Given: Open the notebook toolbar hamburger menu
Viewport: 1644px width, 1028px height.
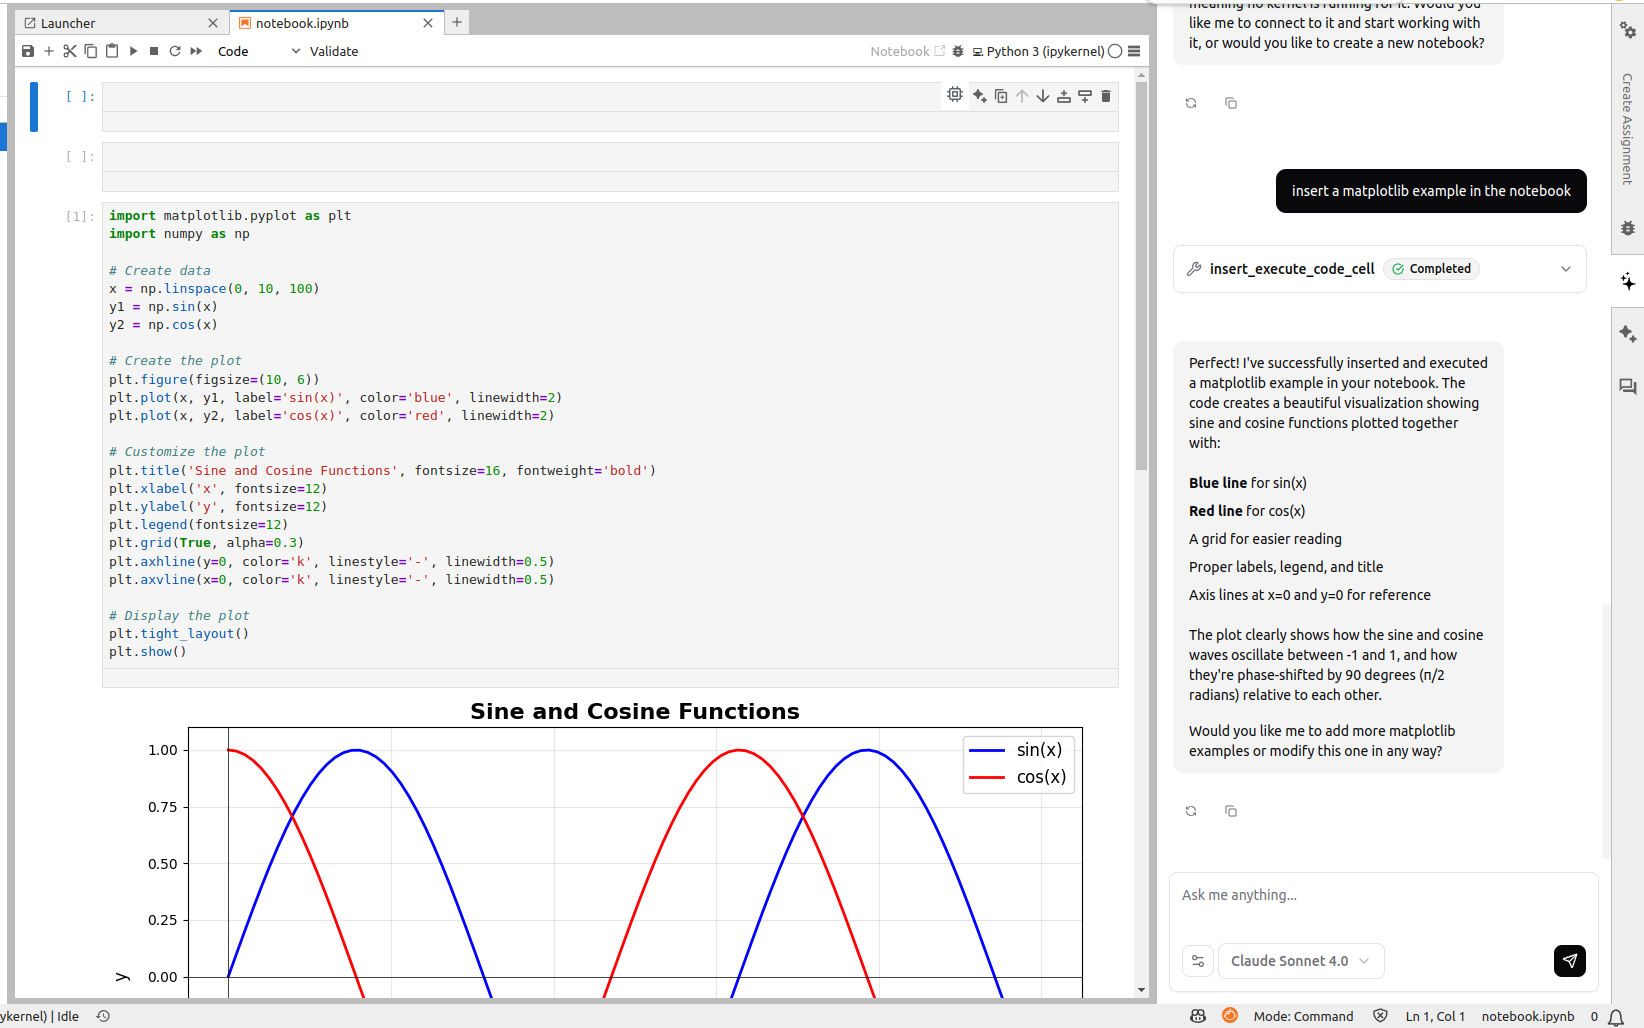Looking at the screenshot, I should click(x=1134, y=51).
